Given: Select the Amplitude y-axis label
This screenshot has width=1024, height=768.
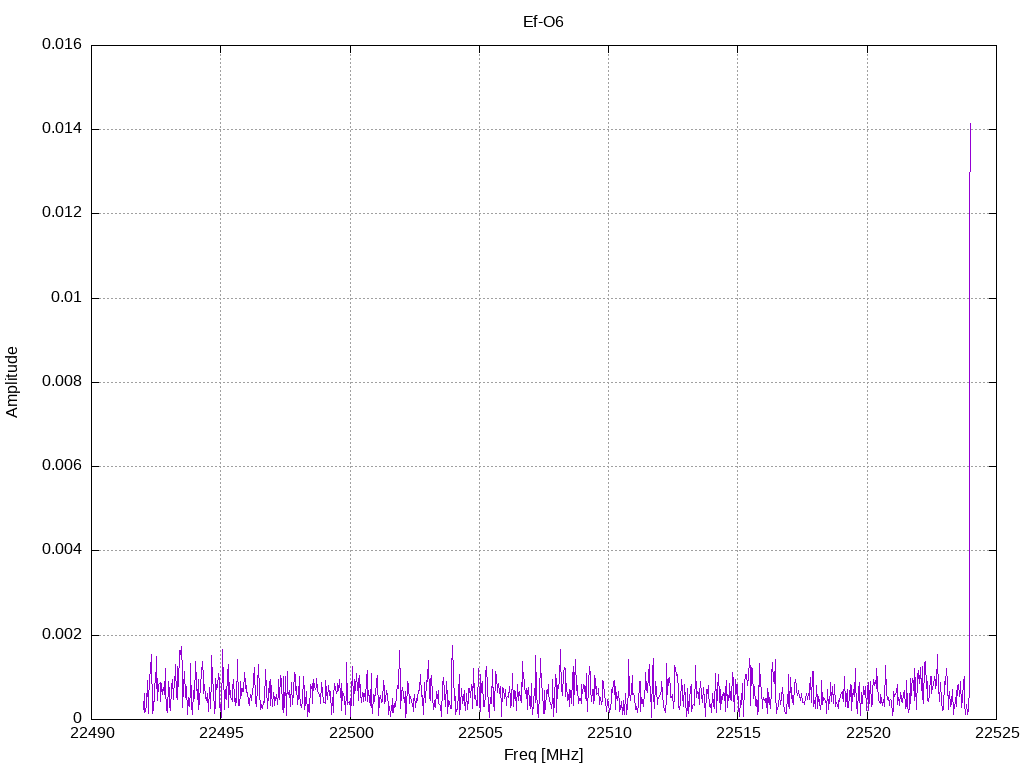Looking at the screenshot, I should click(x=12, y=382).
